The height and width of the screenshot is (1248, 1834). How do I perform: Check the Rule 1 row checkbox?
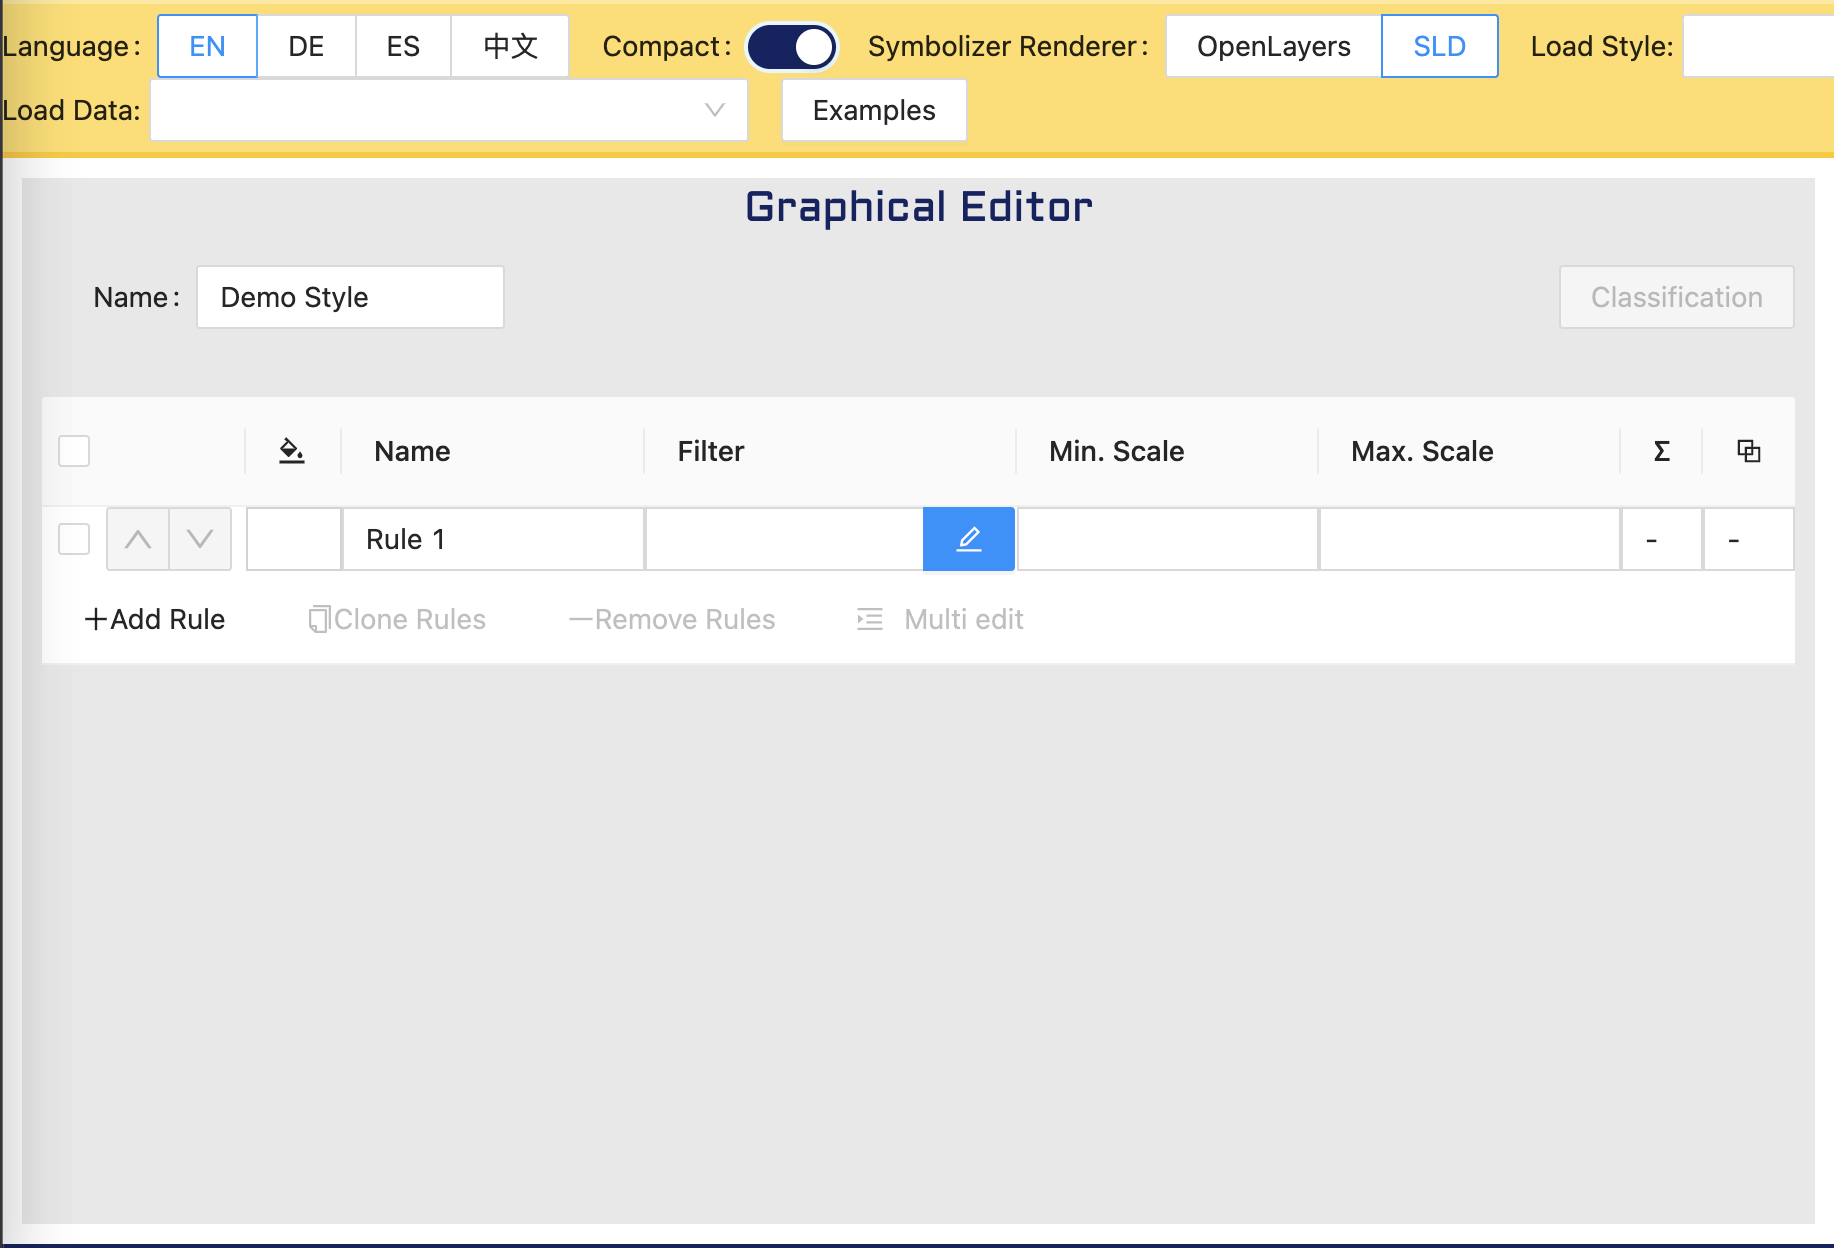74,539
